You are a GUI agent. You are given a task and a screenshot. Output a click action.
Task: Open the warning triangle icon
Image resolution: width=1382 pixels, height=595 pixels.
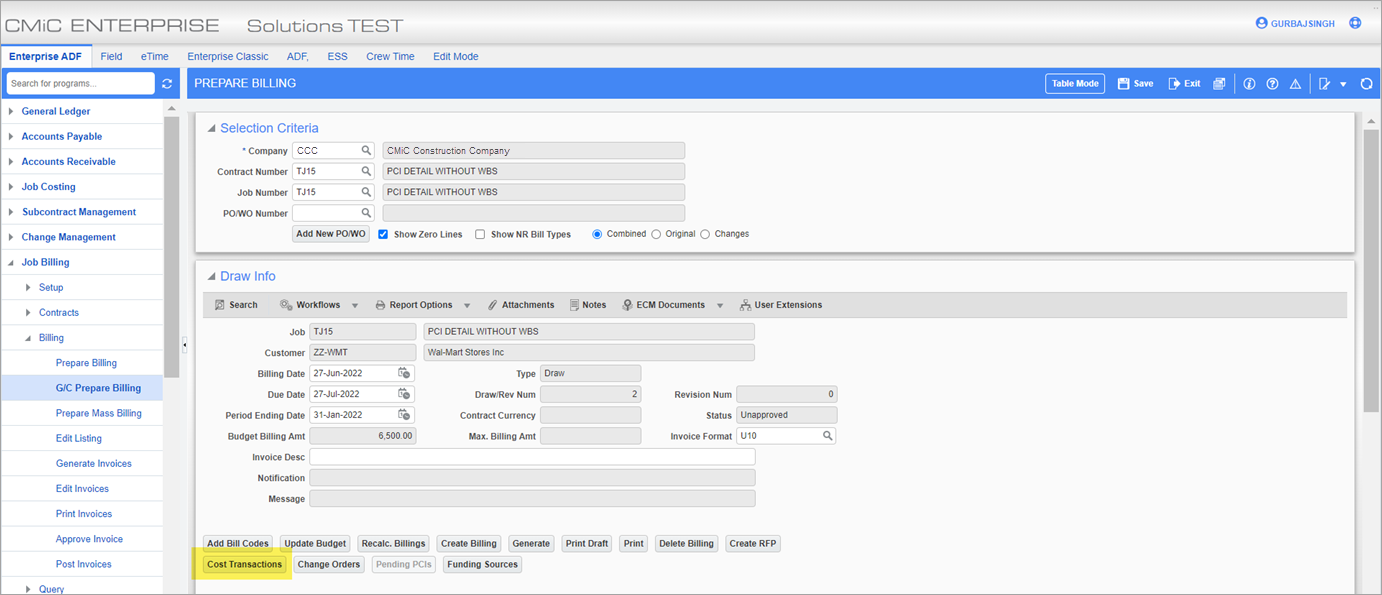pos(1295,84)
